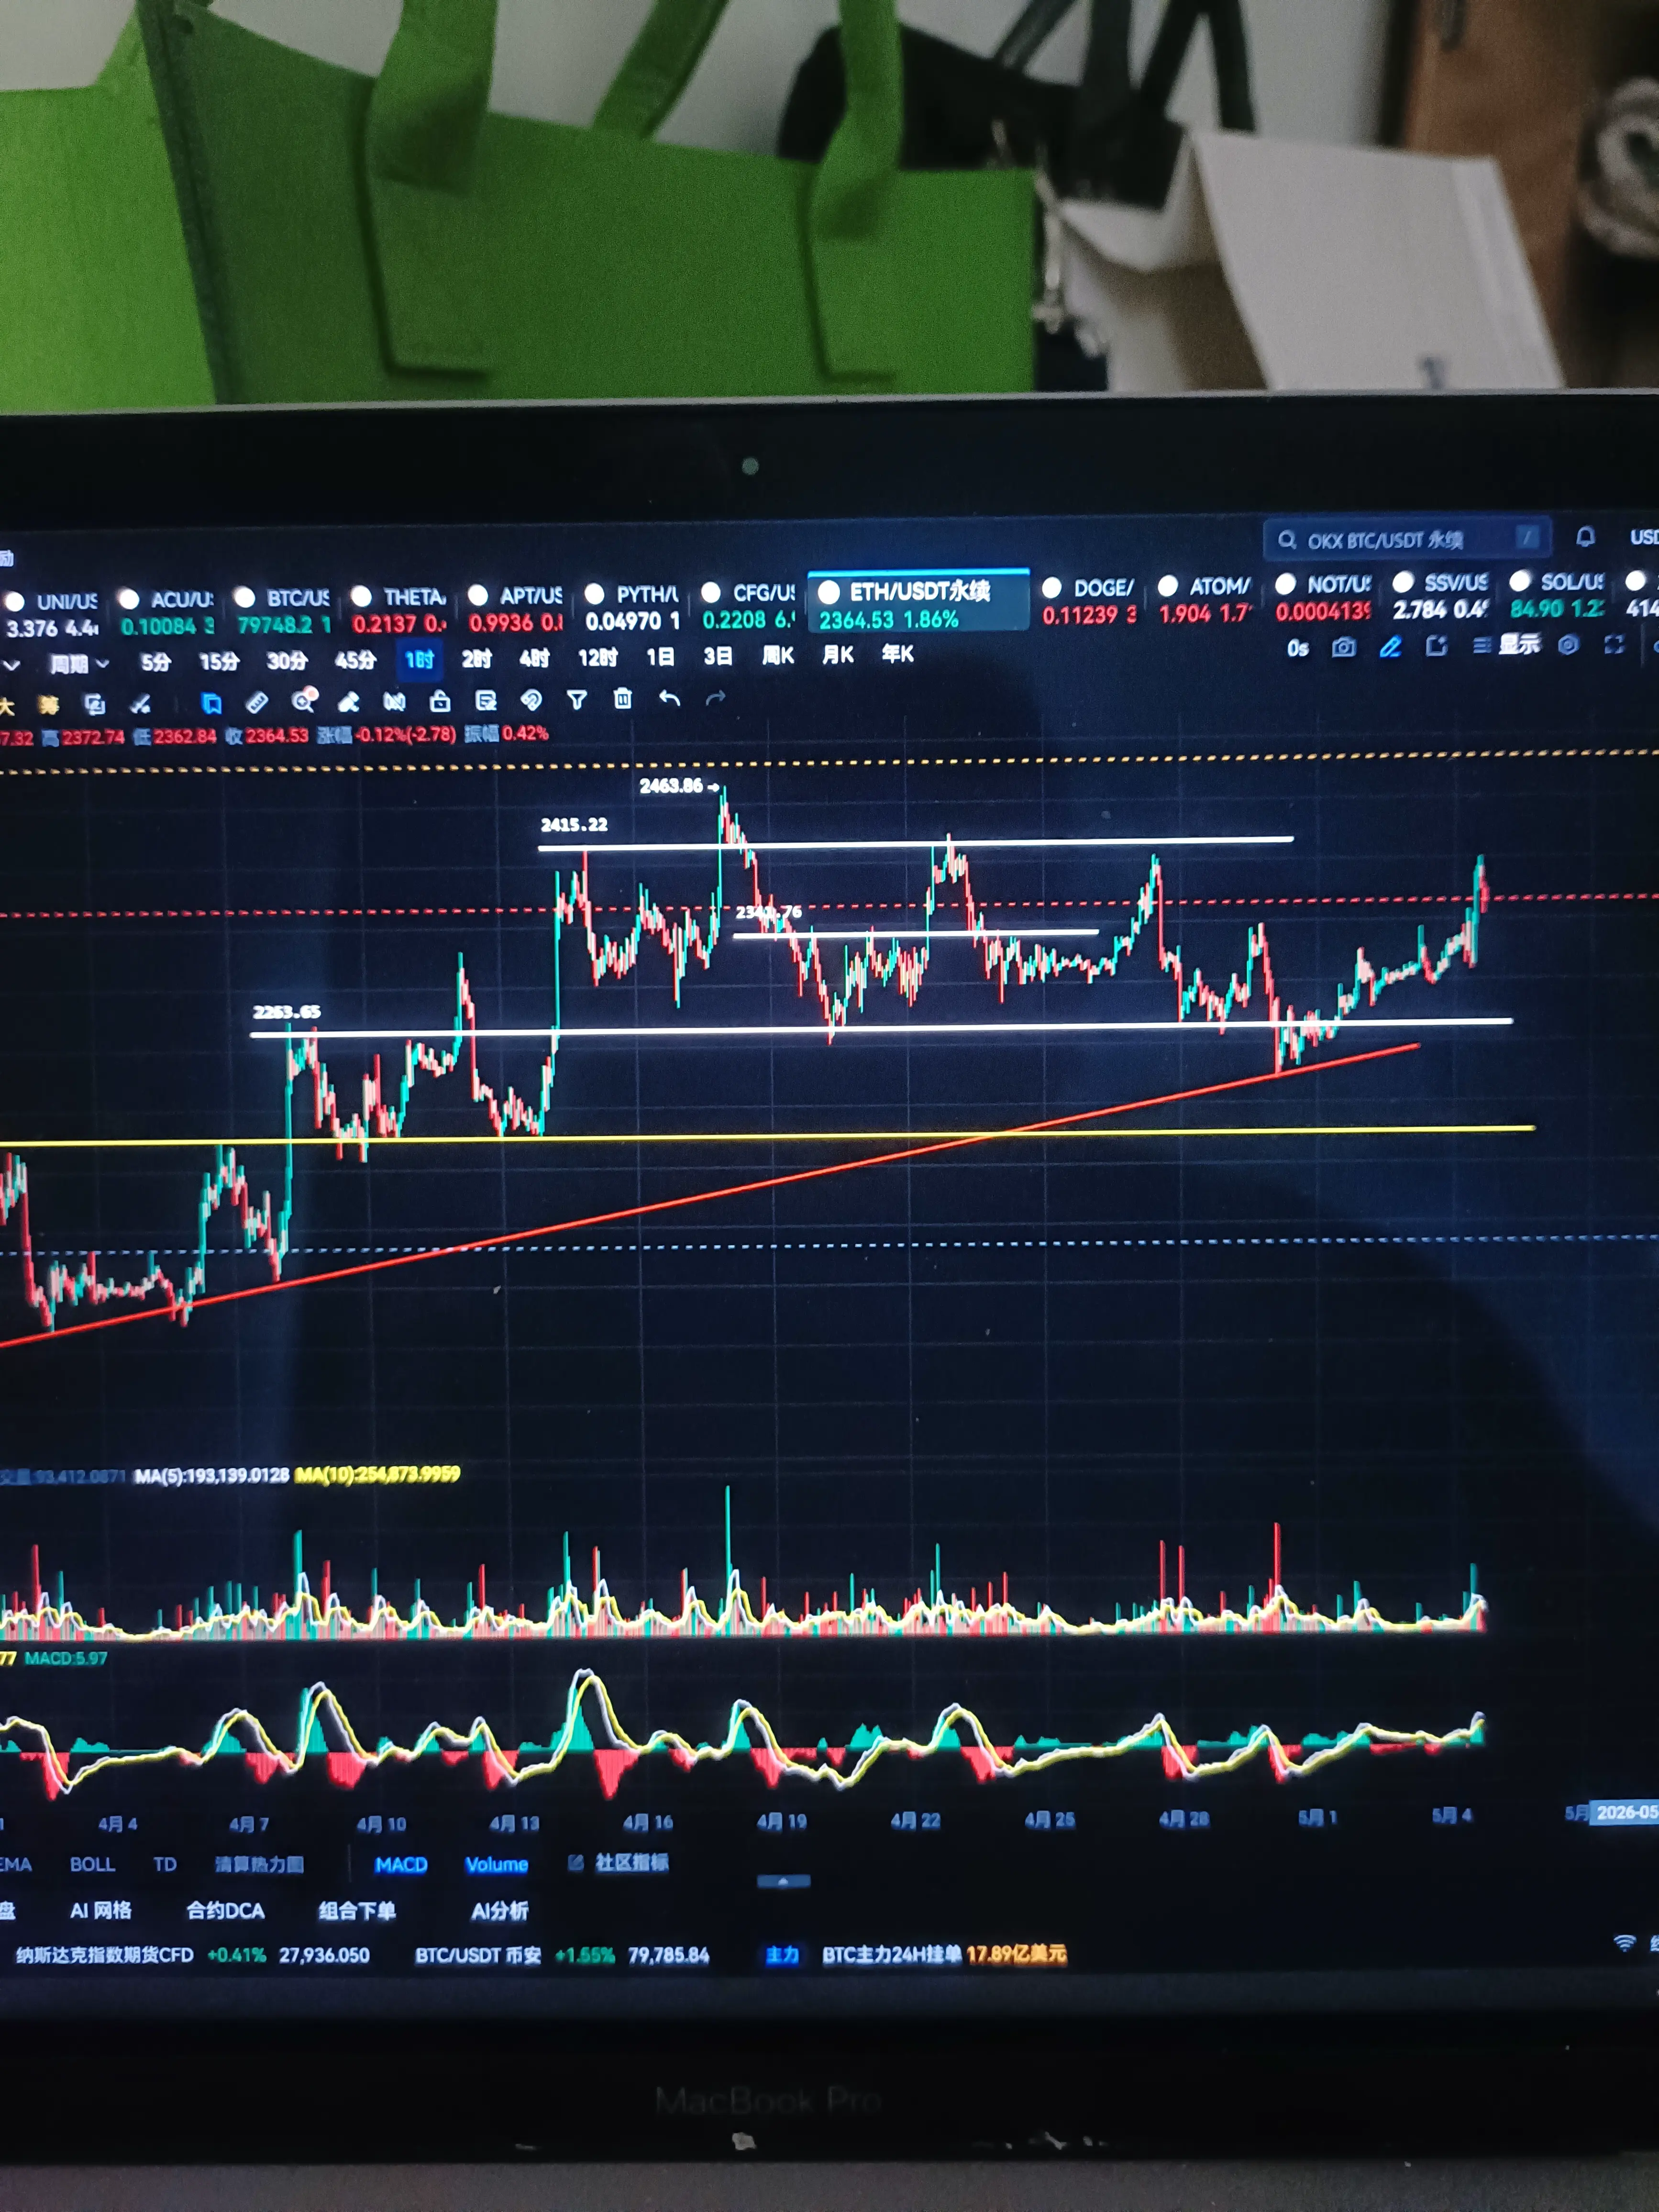Click the 主力 tag in status bar
Image resolution: width=1659 pixels, height=2212 pixels.
click(x=782, y=1955)
